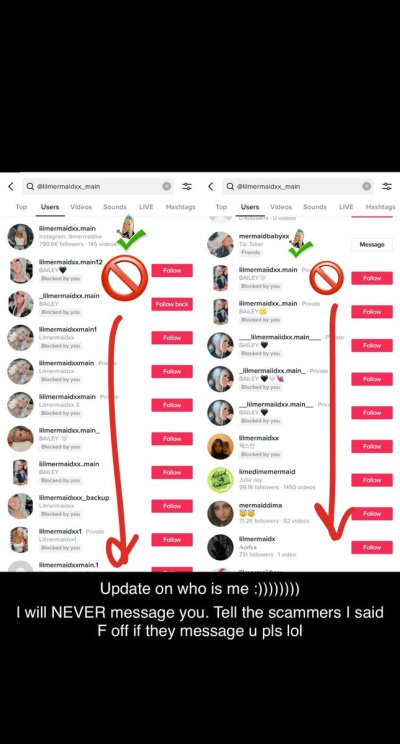Viewport: 400px width, 744px height.
Task: Tap the back arrow in right search screen
Action: pos(211,186)
